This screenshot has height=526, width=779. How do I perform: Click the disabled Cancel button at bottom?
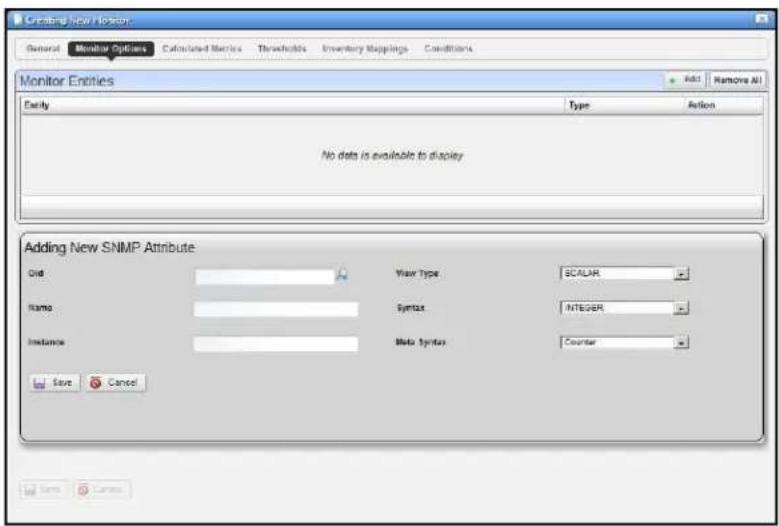102,490
